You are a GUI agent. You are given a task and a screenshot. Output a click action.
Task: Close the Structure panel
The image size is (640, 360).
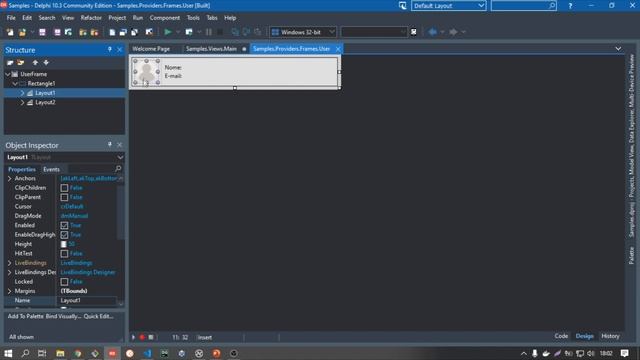[120, 49]
